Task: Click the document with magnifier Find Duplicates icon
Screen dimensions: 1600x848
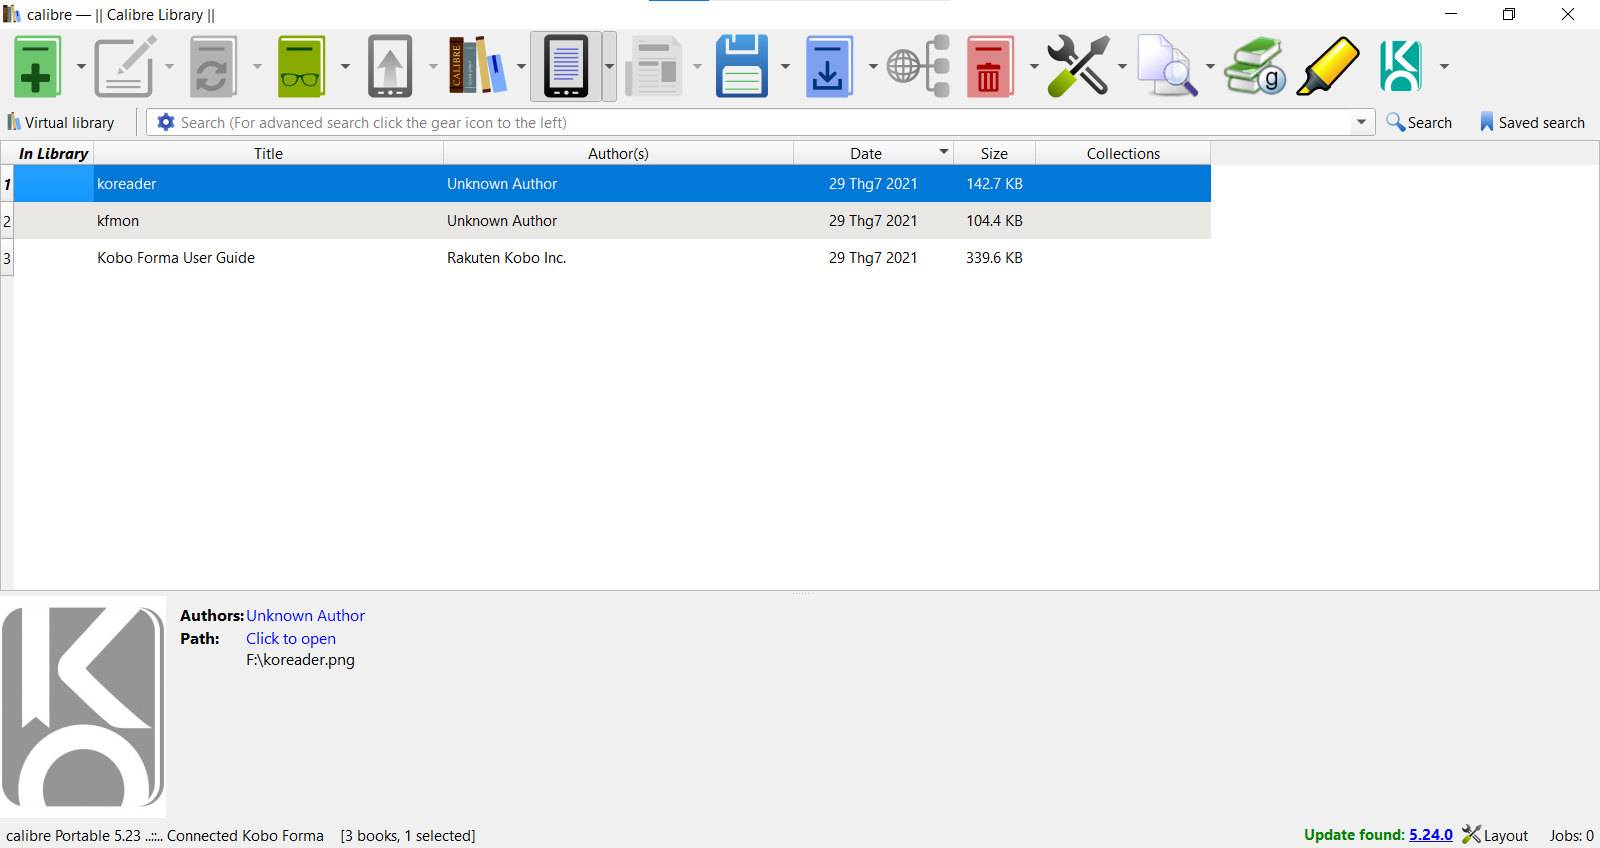Action: (1166, 66)
